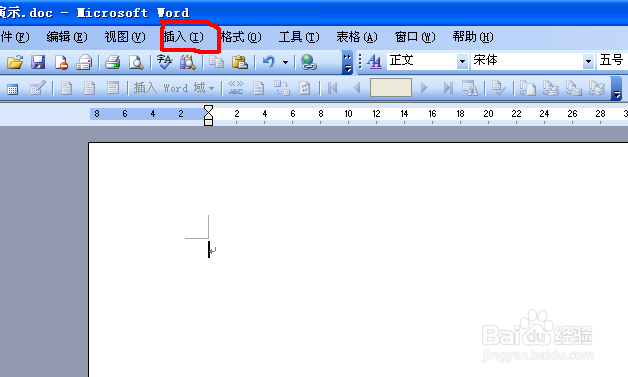Image resolution: width=628 pixels, height=377 pixels.
Task: Click the Merge to E-mail icon
Action: (x=574, y=88)
